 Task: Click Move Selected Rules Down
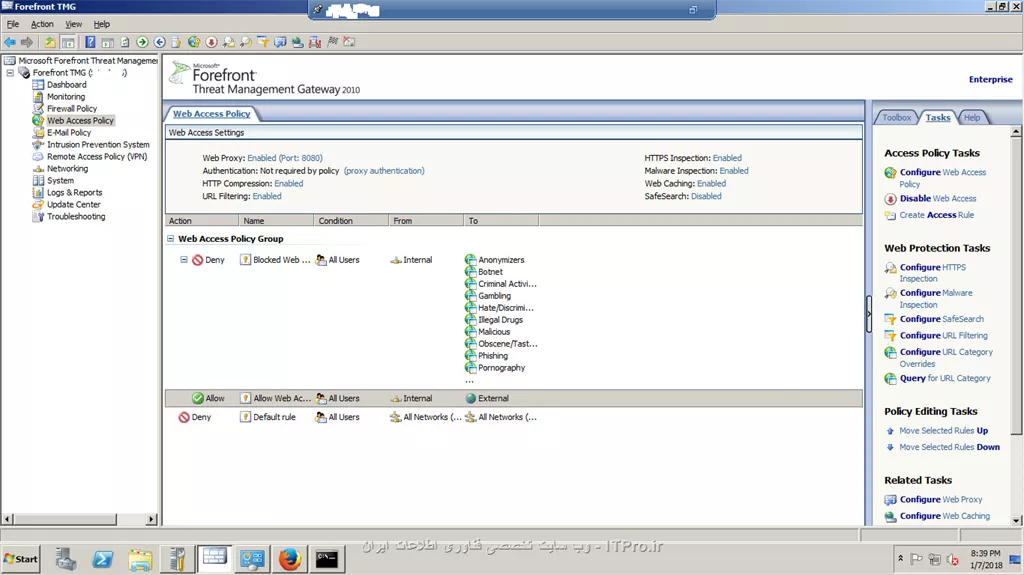tap(949, 448)
